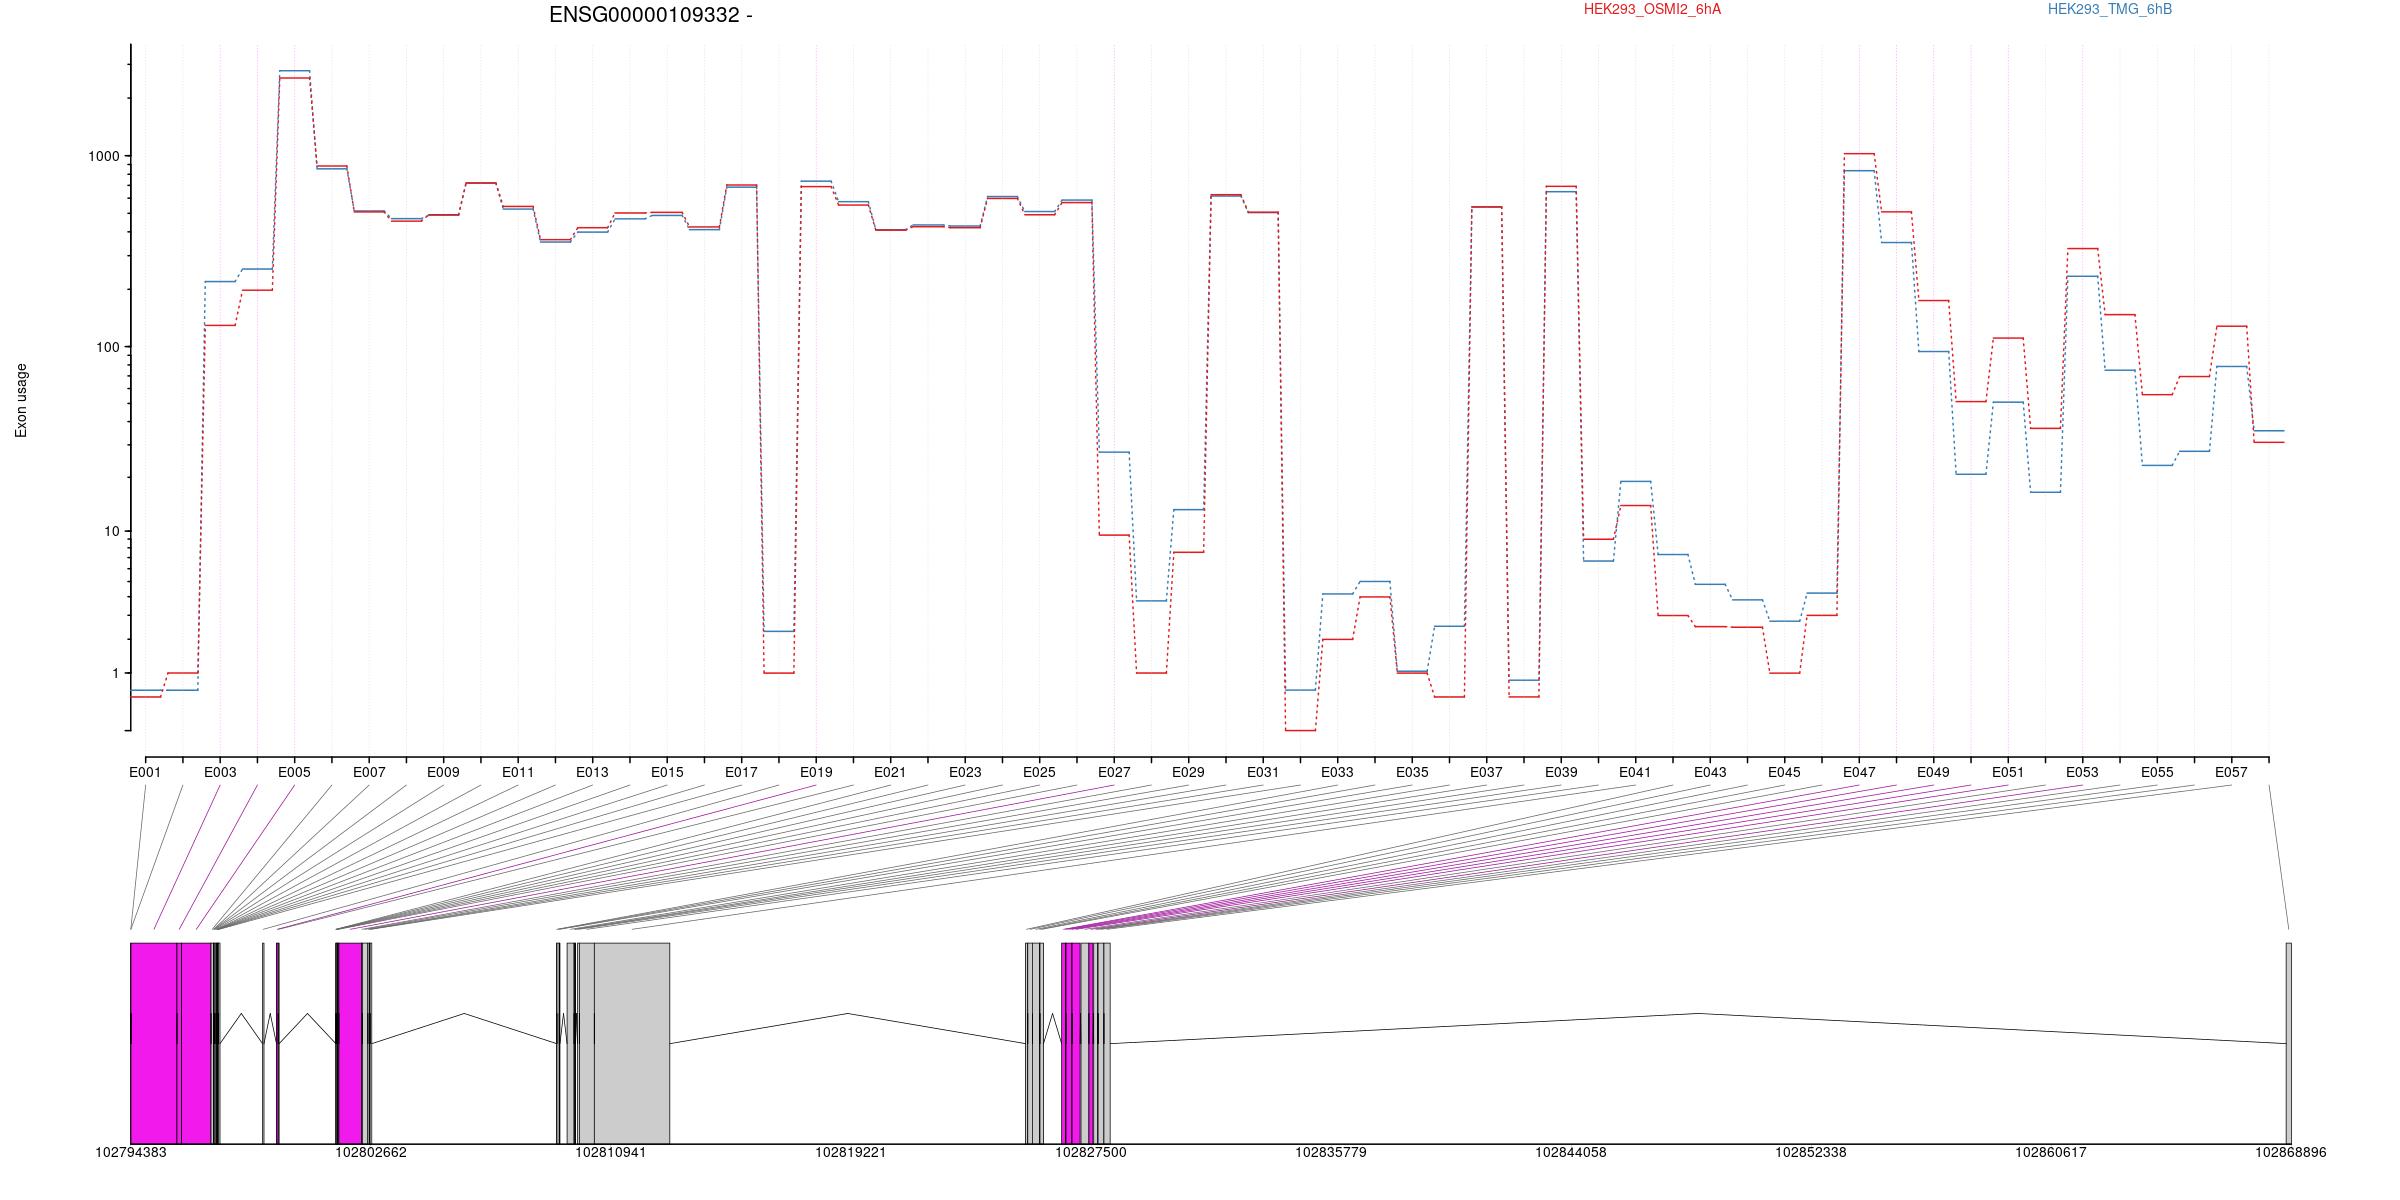The height and width of the screenshot is (1200, 2400).
Task: Click exon label E045
Action: pyautogui.click(x=1784, y=772)
